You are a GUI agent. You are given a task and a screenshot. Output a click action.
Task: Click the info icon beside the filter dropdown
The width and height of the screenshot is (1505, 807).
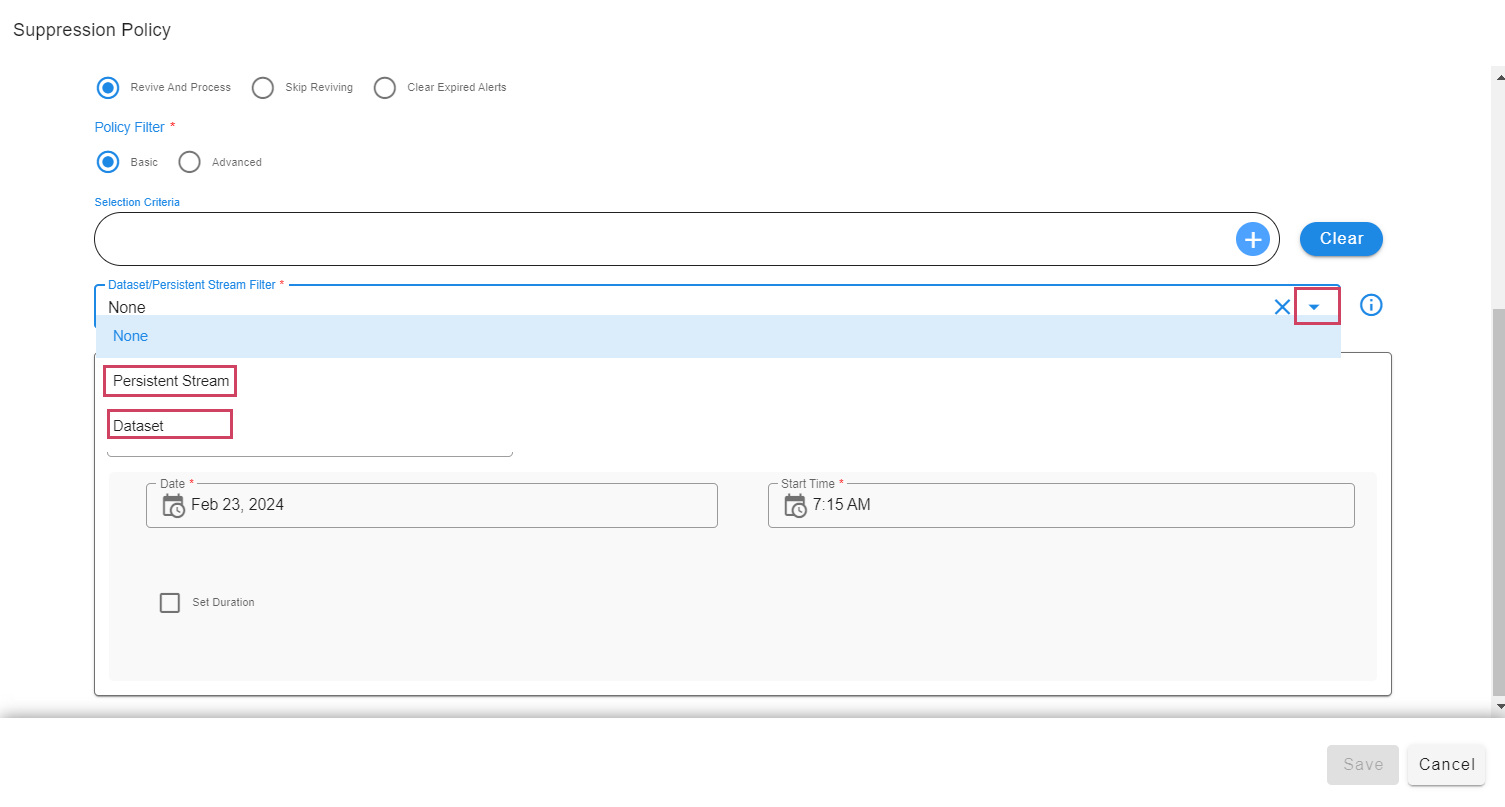pos(1371,305)
